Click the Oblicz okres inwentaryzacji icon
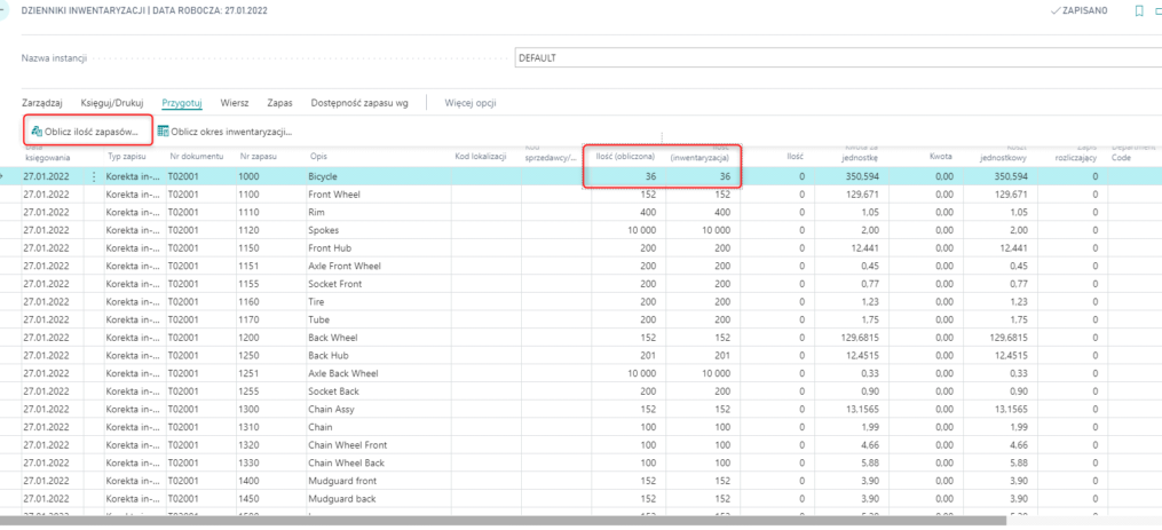This screenshot has height=530, width=1162. click(x=163, y=131)
